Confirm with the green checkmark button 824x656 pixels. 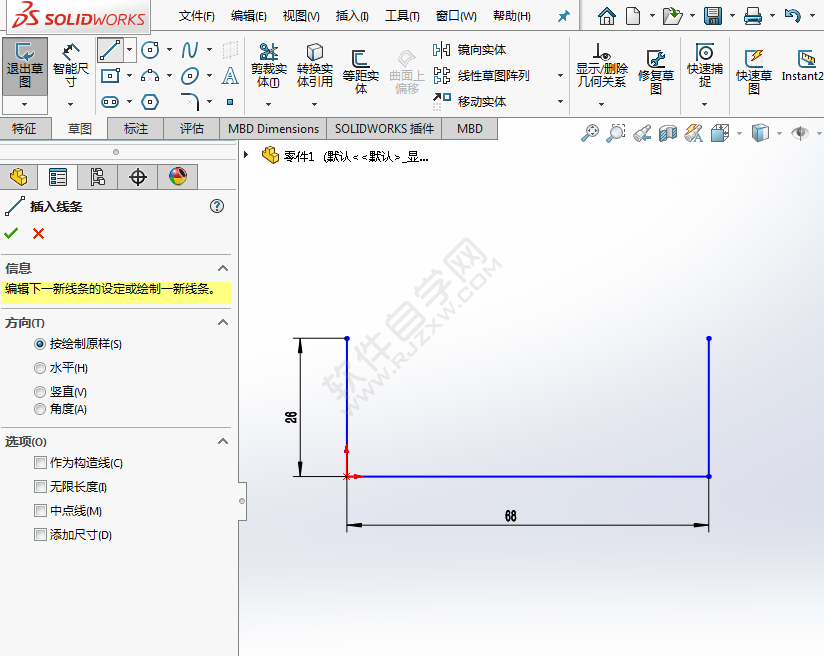(x=12, y=233)
